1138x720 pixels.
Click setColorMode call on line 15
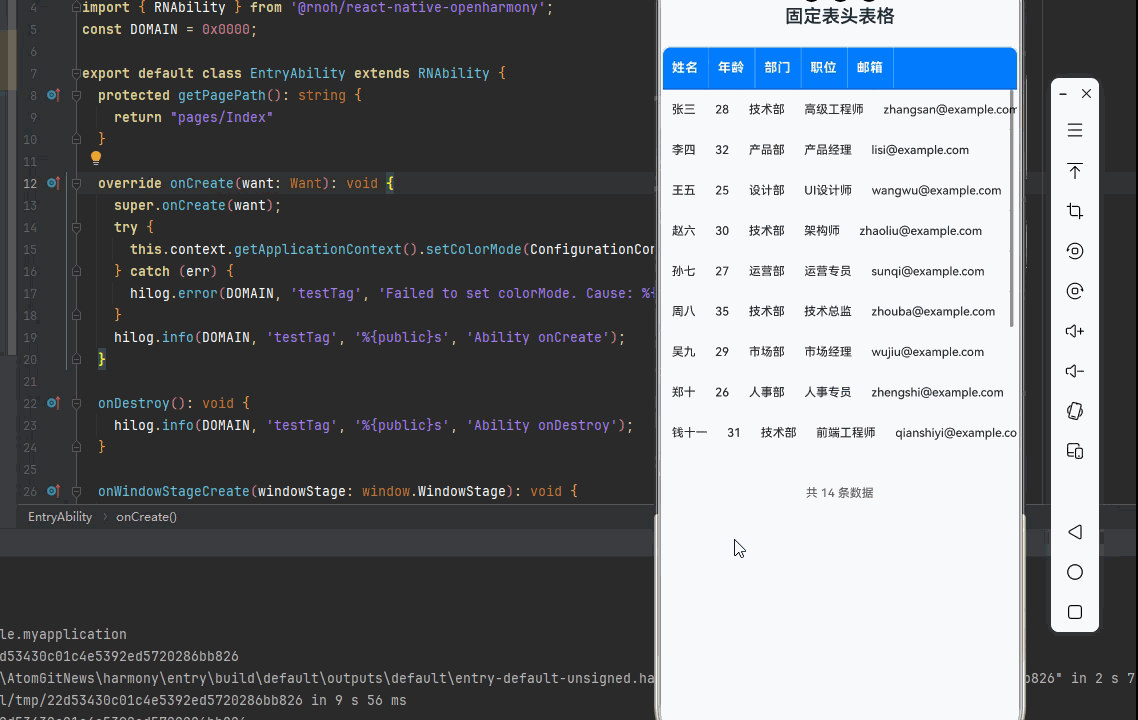473,250
